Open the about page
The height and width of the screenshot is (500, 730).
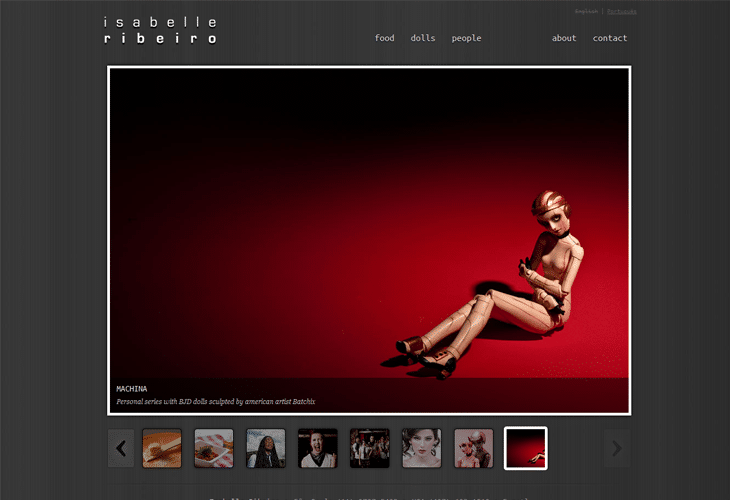(564, 38)
